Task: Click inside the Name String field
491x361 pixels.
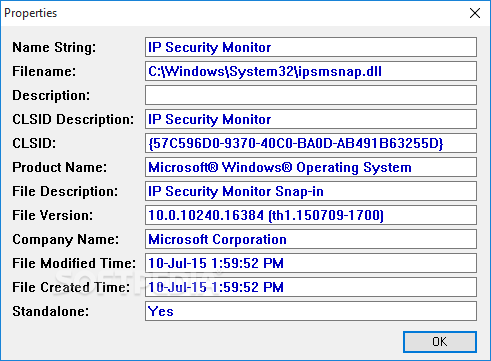Action: tap(311, 47)
